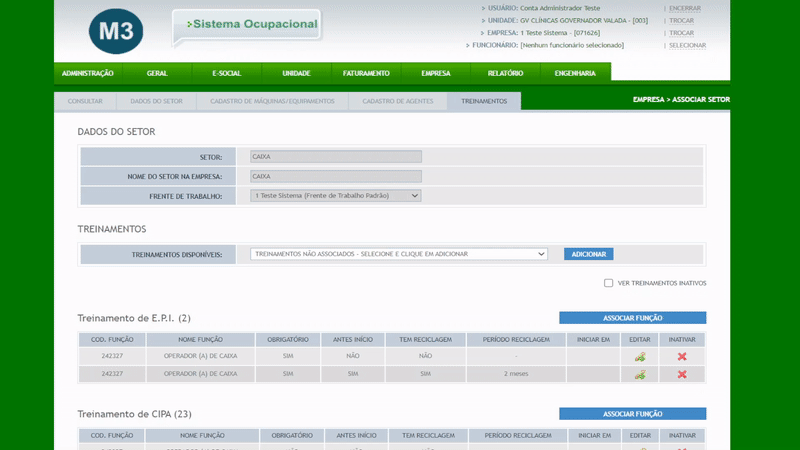The image size is (800, 450).
Task: Click the M3 logo icon
Action: tap(116, 31)
